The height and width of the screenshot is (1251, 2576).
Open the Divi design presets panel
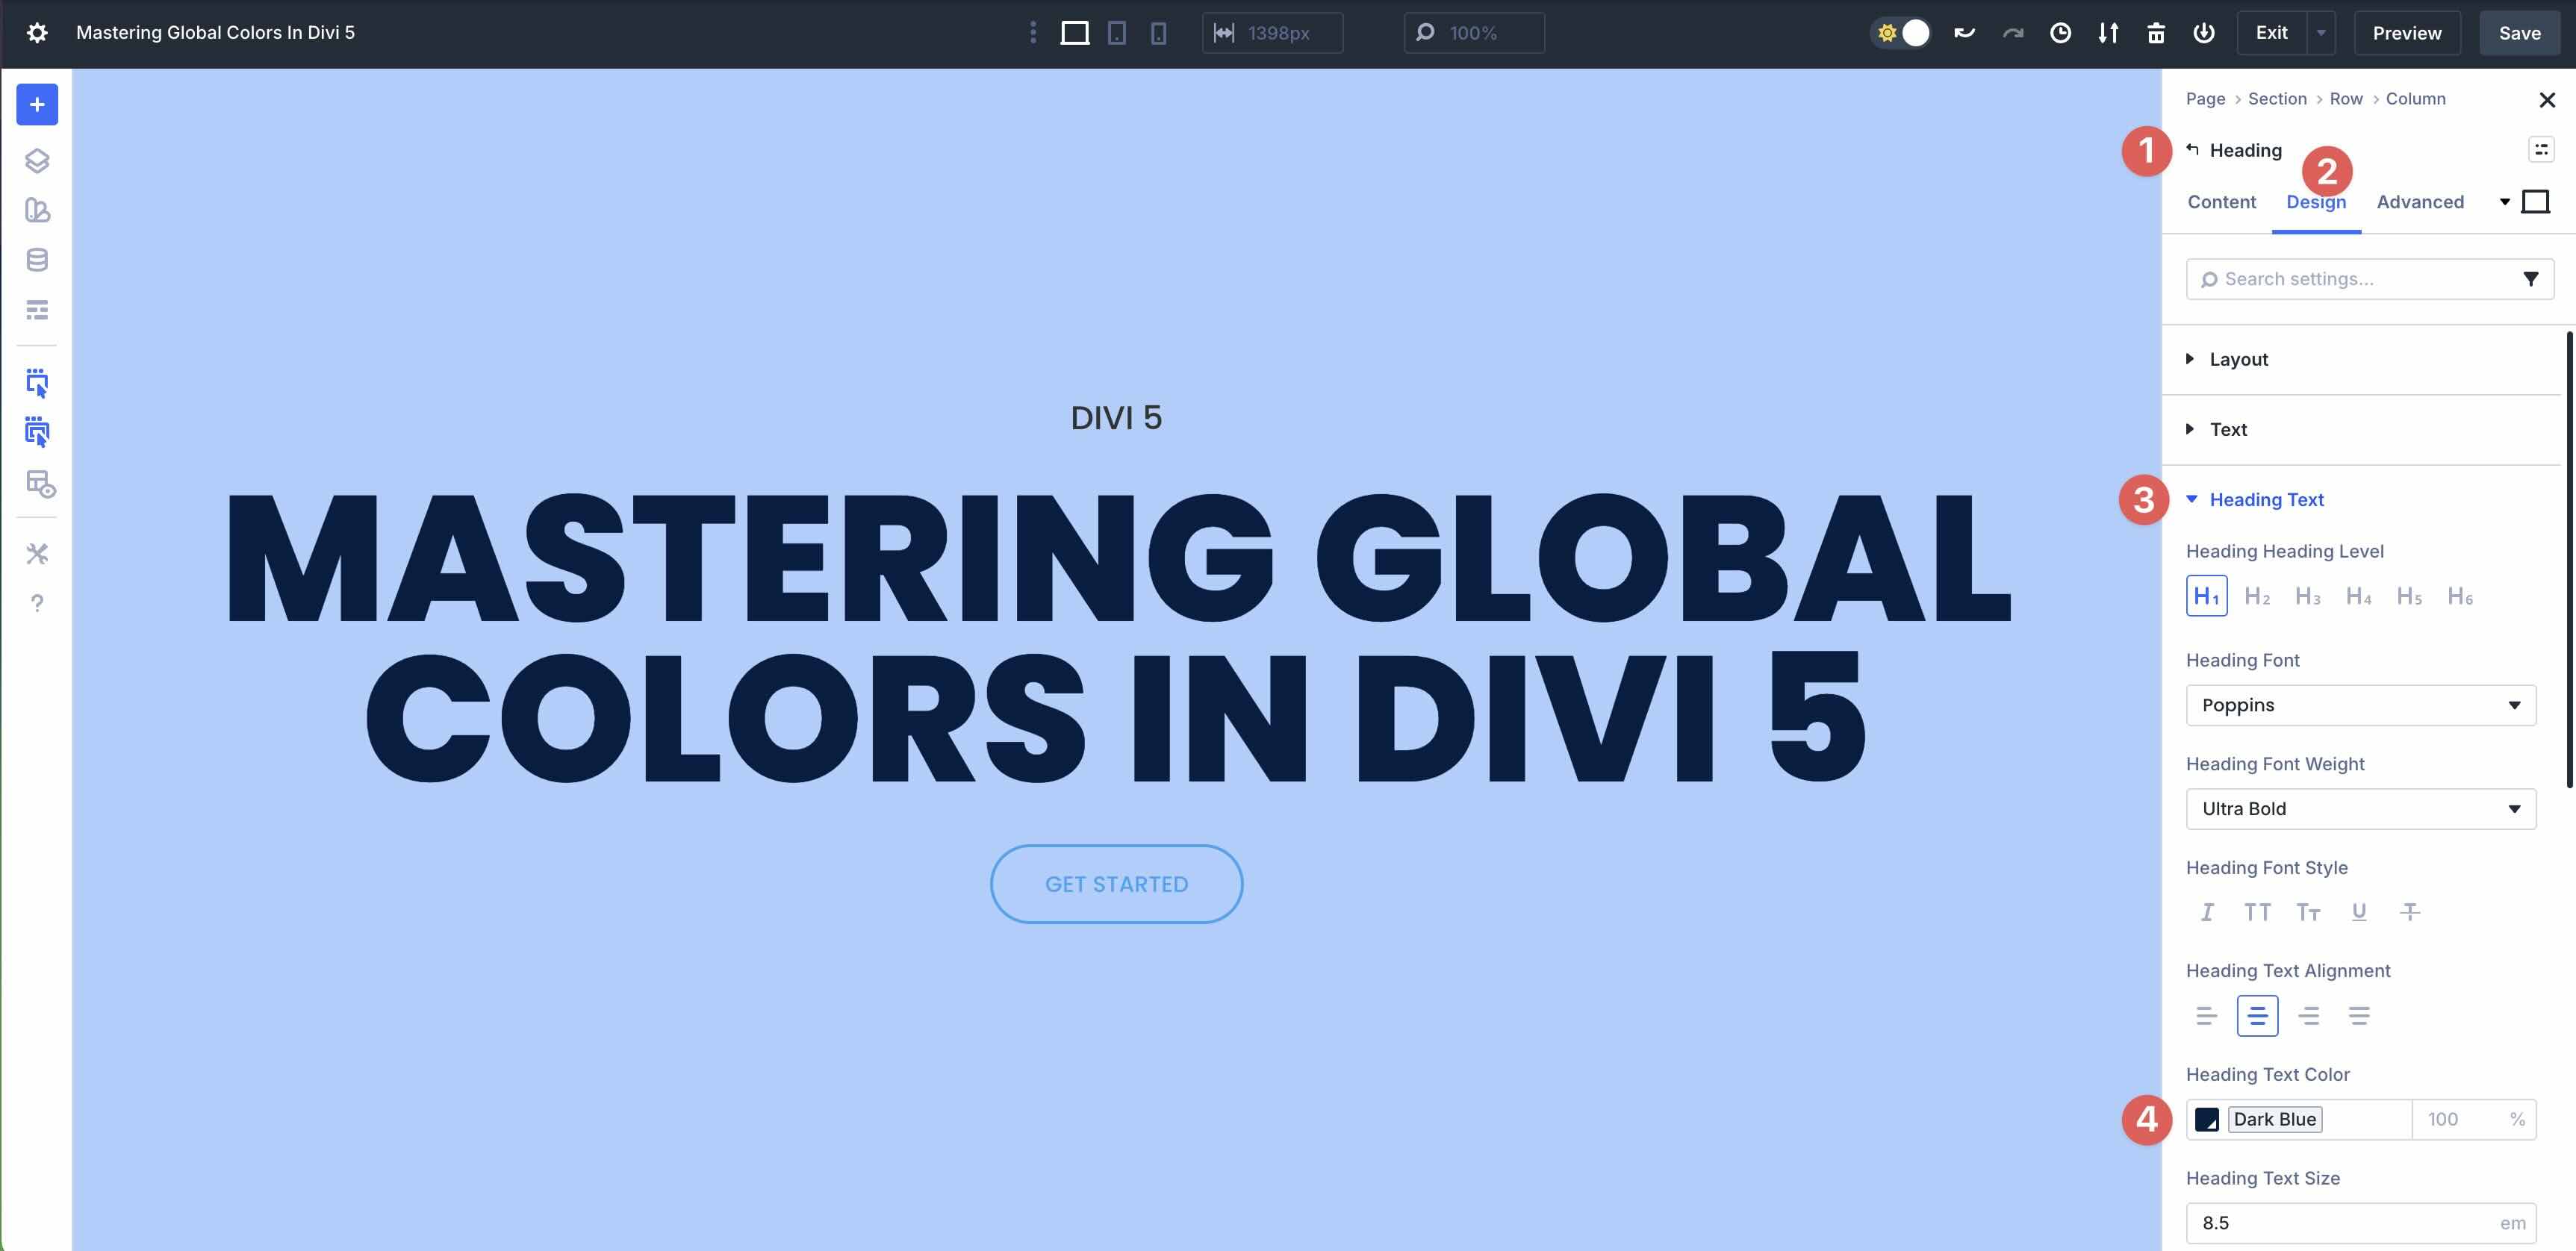[37, 211]
